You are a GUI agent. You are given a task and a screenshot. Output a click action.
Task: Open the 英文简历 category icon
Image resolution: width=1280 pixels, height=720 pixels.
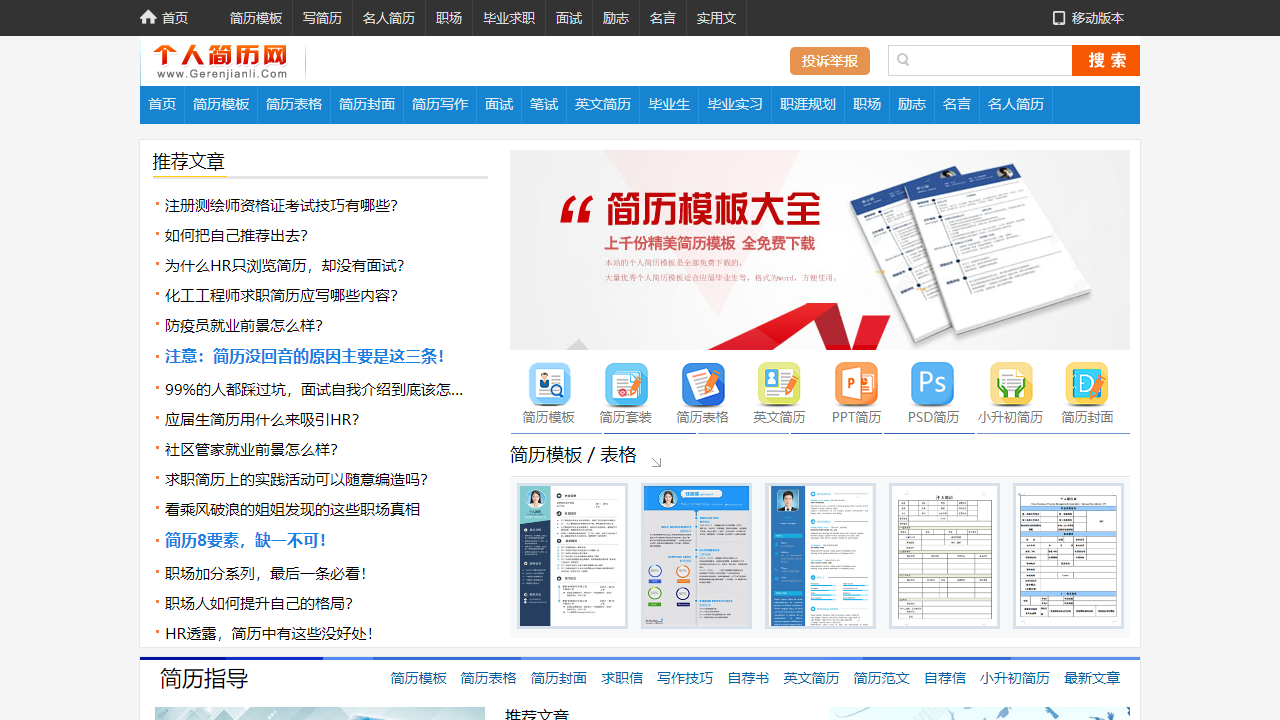coord(779,384)
